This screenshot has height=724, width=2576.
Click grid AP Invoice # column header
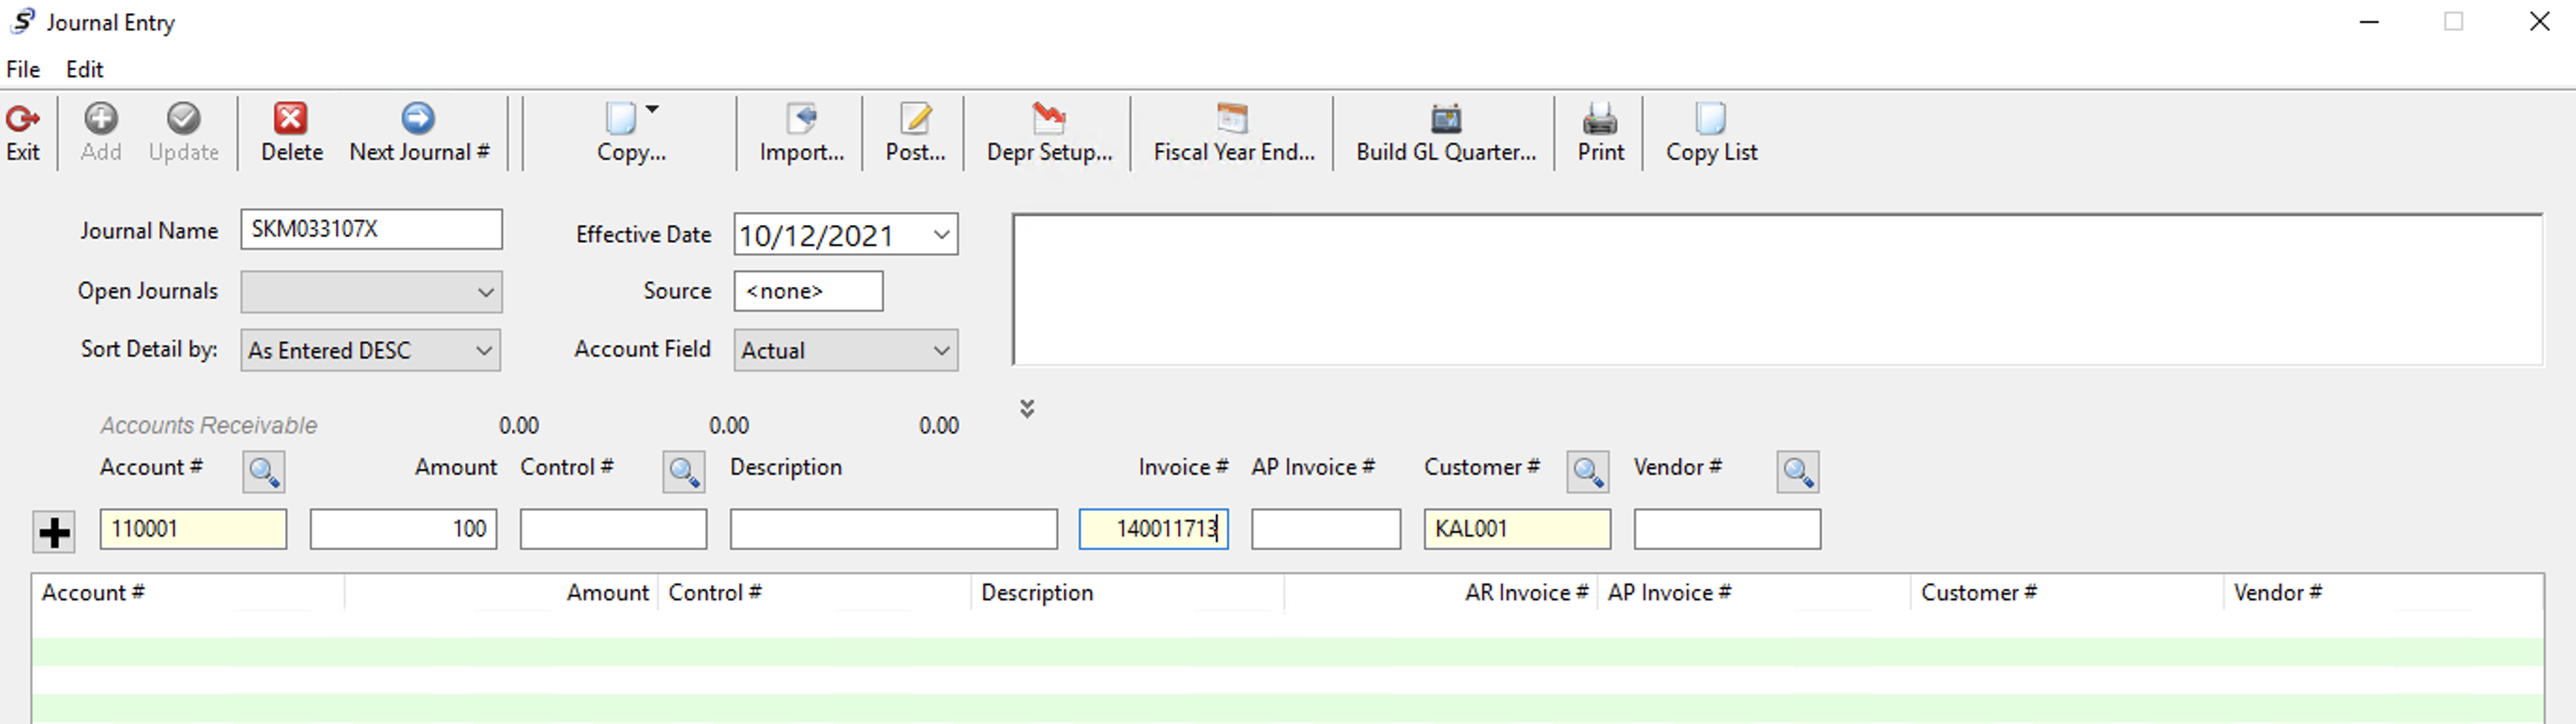point(1753,593)
